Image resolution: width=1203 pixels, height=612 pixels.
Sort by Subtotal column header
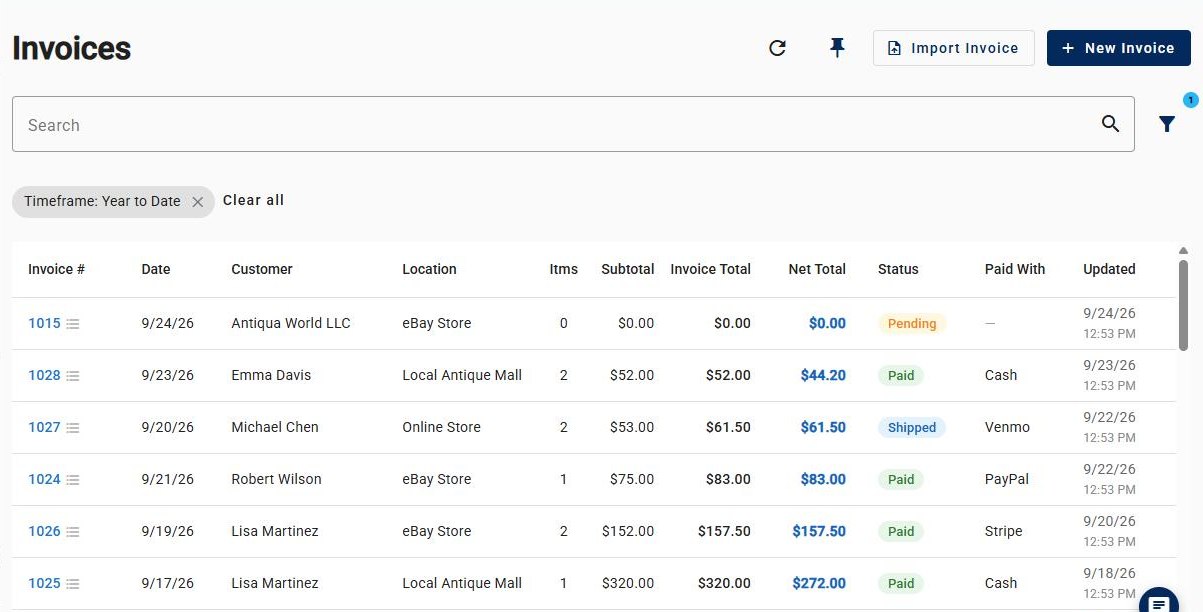[628, 269]
